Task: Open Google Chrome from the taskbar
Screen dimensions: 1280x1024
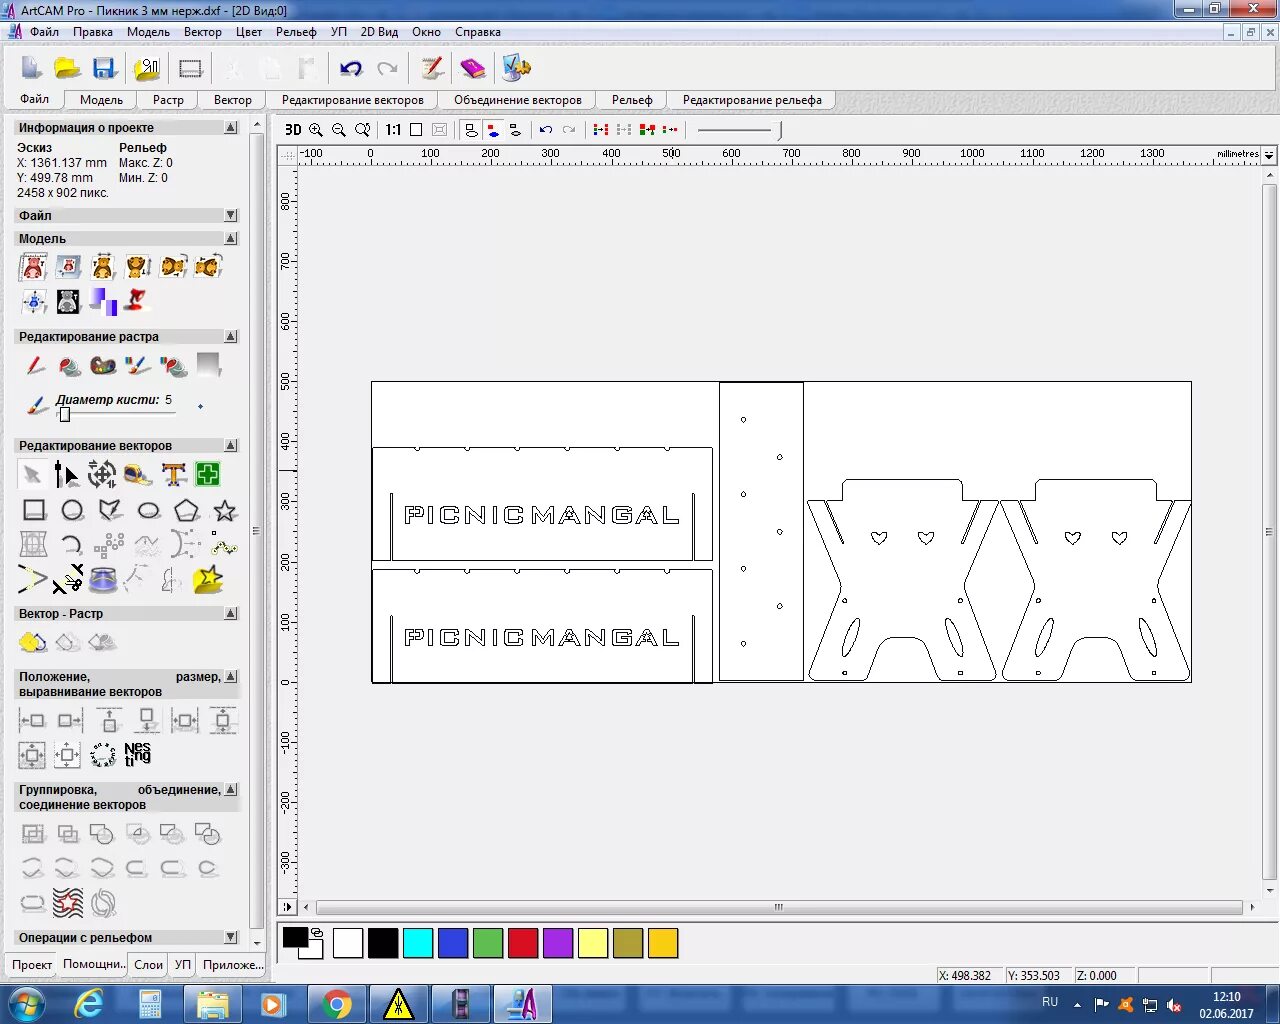Action: coord(337,1004)
